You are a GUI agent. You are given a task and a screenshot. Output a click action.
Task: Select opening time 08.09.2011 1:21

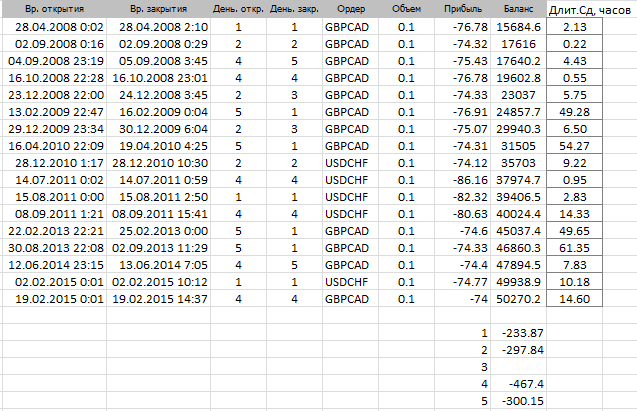(54, 214)
